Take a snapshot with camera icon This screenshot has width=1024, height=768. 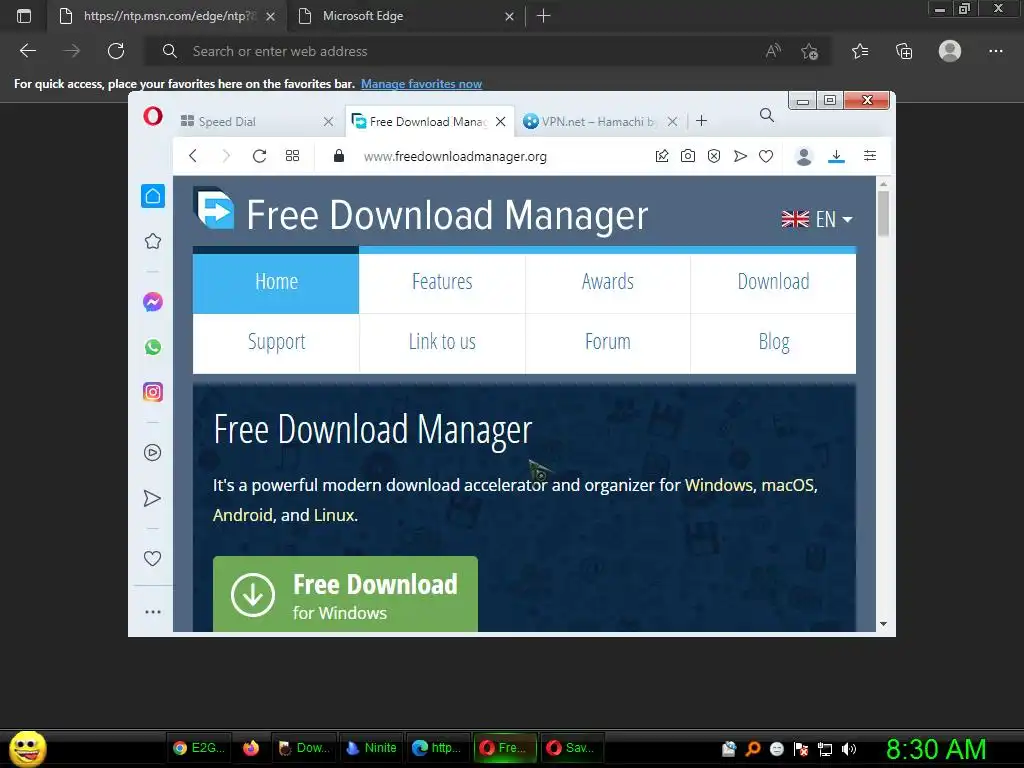[x=688, y=155]
